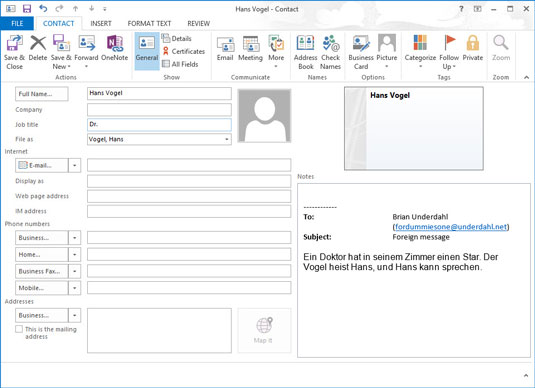Open the Categorize color menu
This screenshot has height=388, width=535.
click(x=420, y=52)
